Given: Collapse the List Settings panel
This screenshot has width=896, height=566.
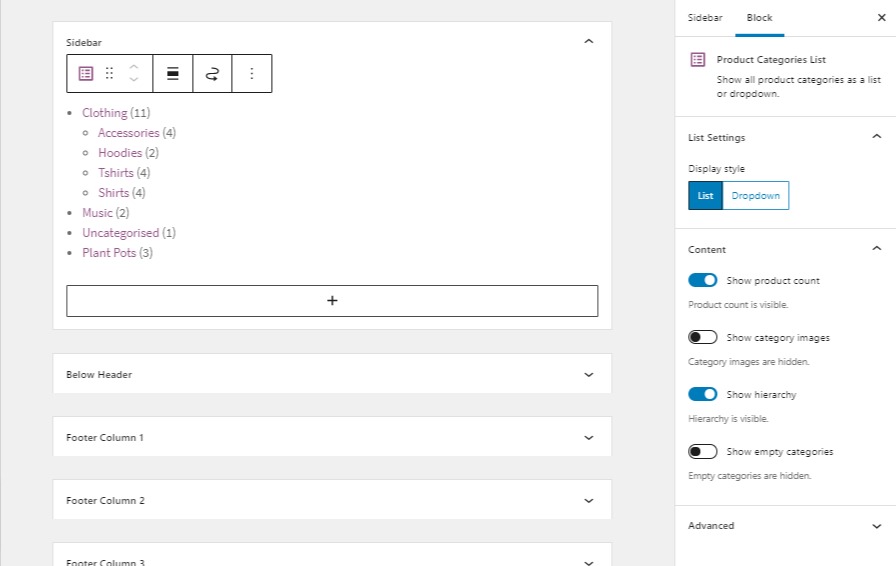Looking at the screenshot, I should 876,137.
